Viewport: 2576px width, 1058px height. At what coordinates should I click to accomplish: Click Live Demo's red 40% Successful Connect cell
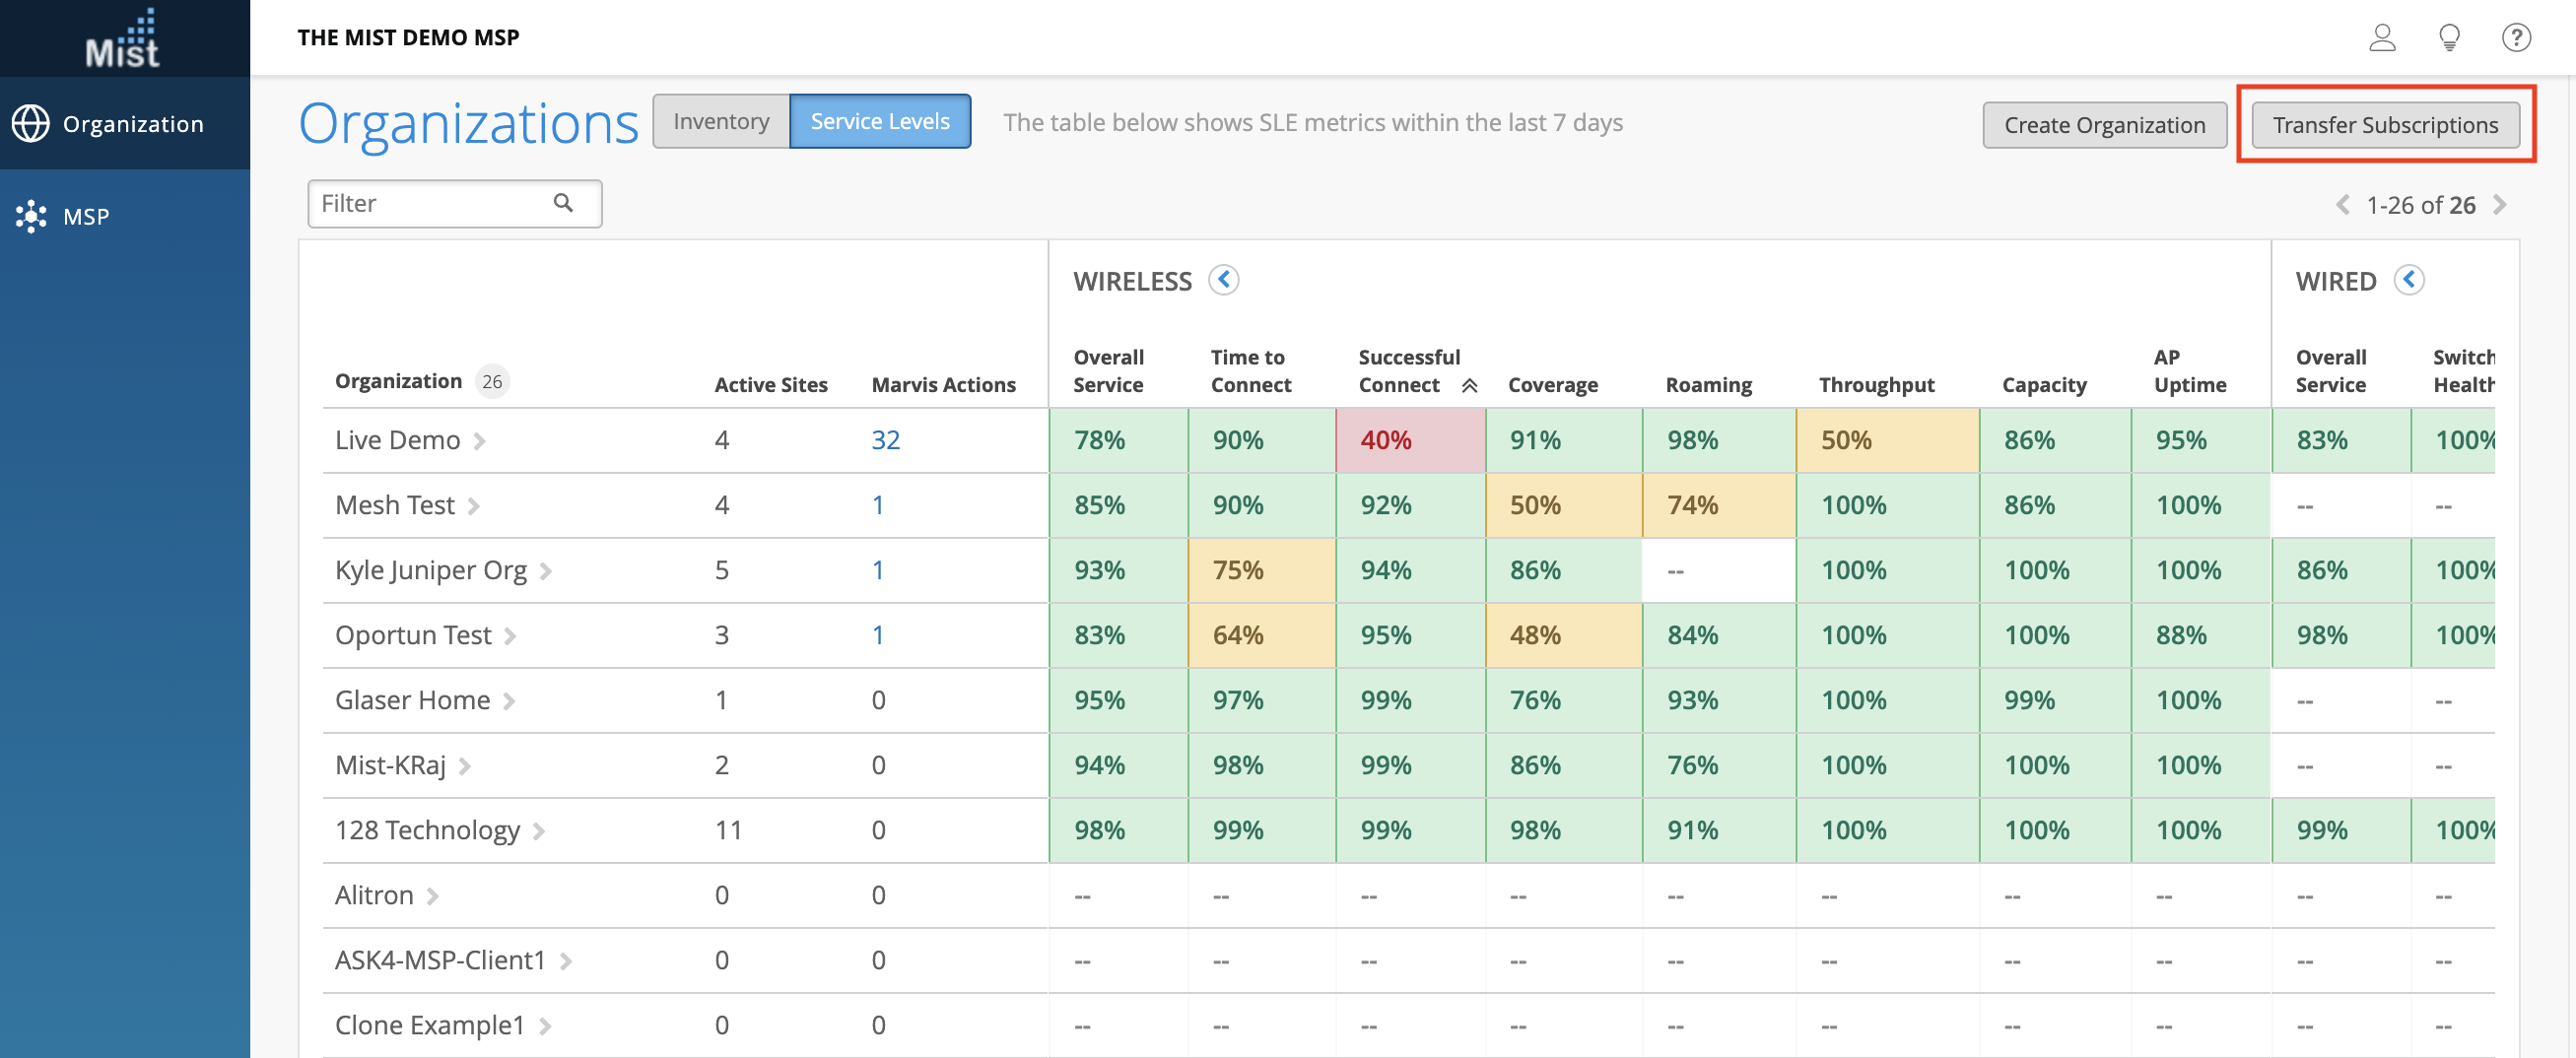1409,440
